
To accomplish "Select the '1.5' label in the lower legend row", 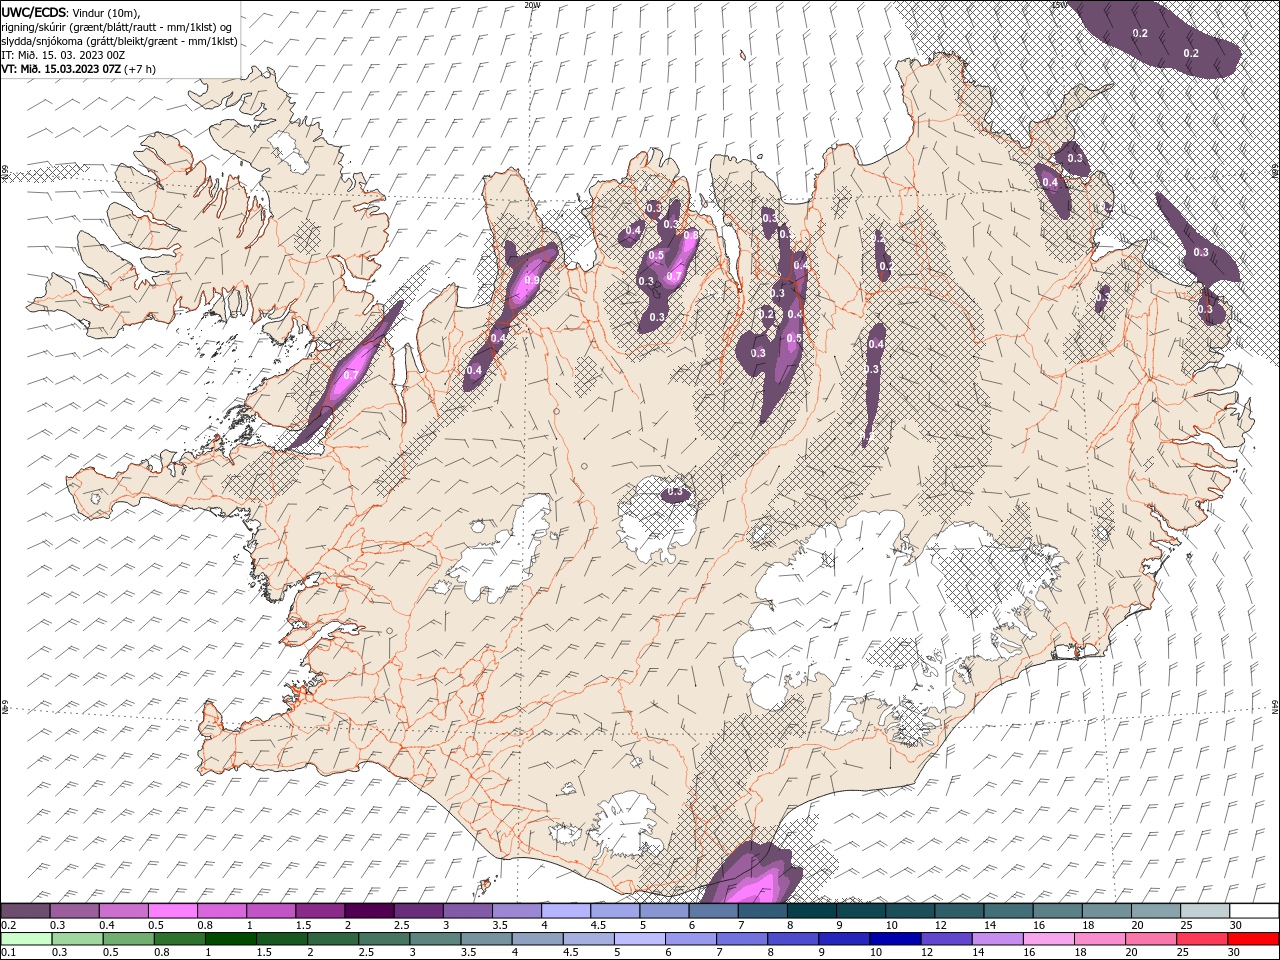I will pyautogui.click(x=265, y=953).
